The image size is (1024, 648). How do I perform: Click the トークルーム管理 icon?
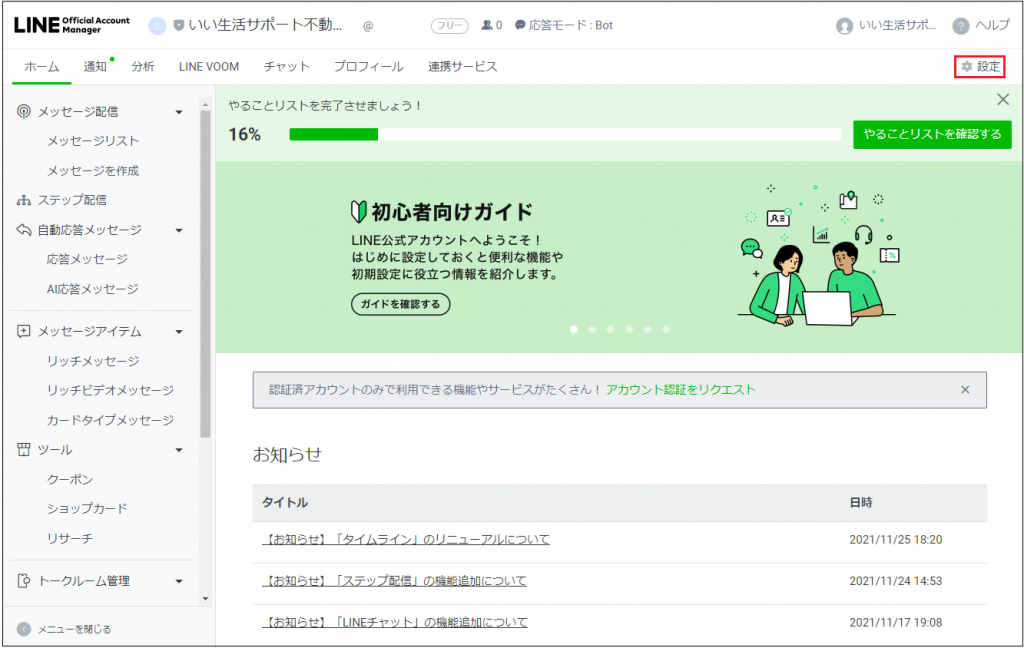point(24,581)
